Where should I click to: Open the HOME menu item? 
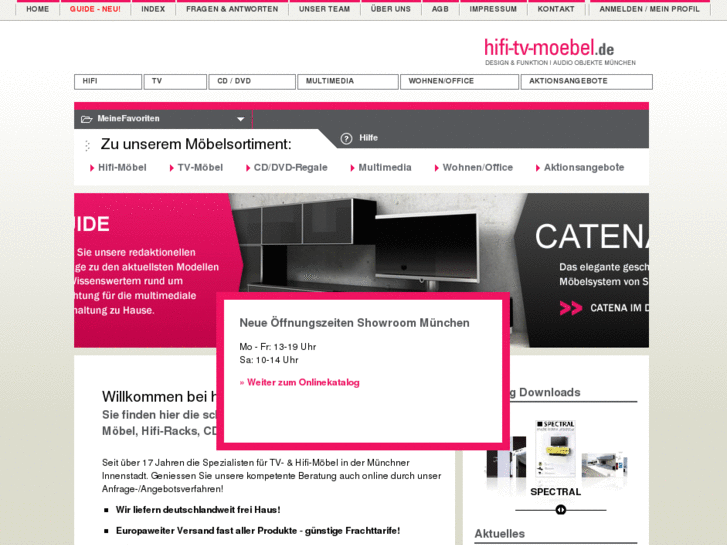[38, 9]
